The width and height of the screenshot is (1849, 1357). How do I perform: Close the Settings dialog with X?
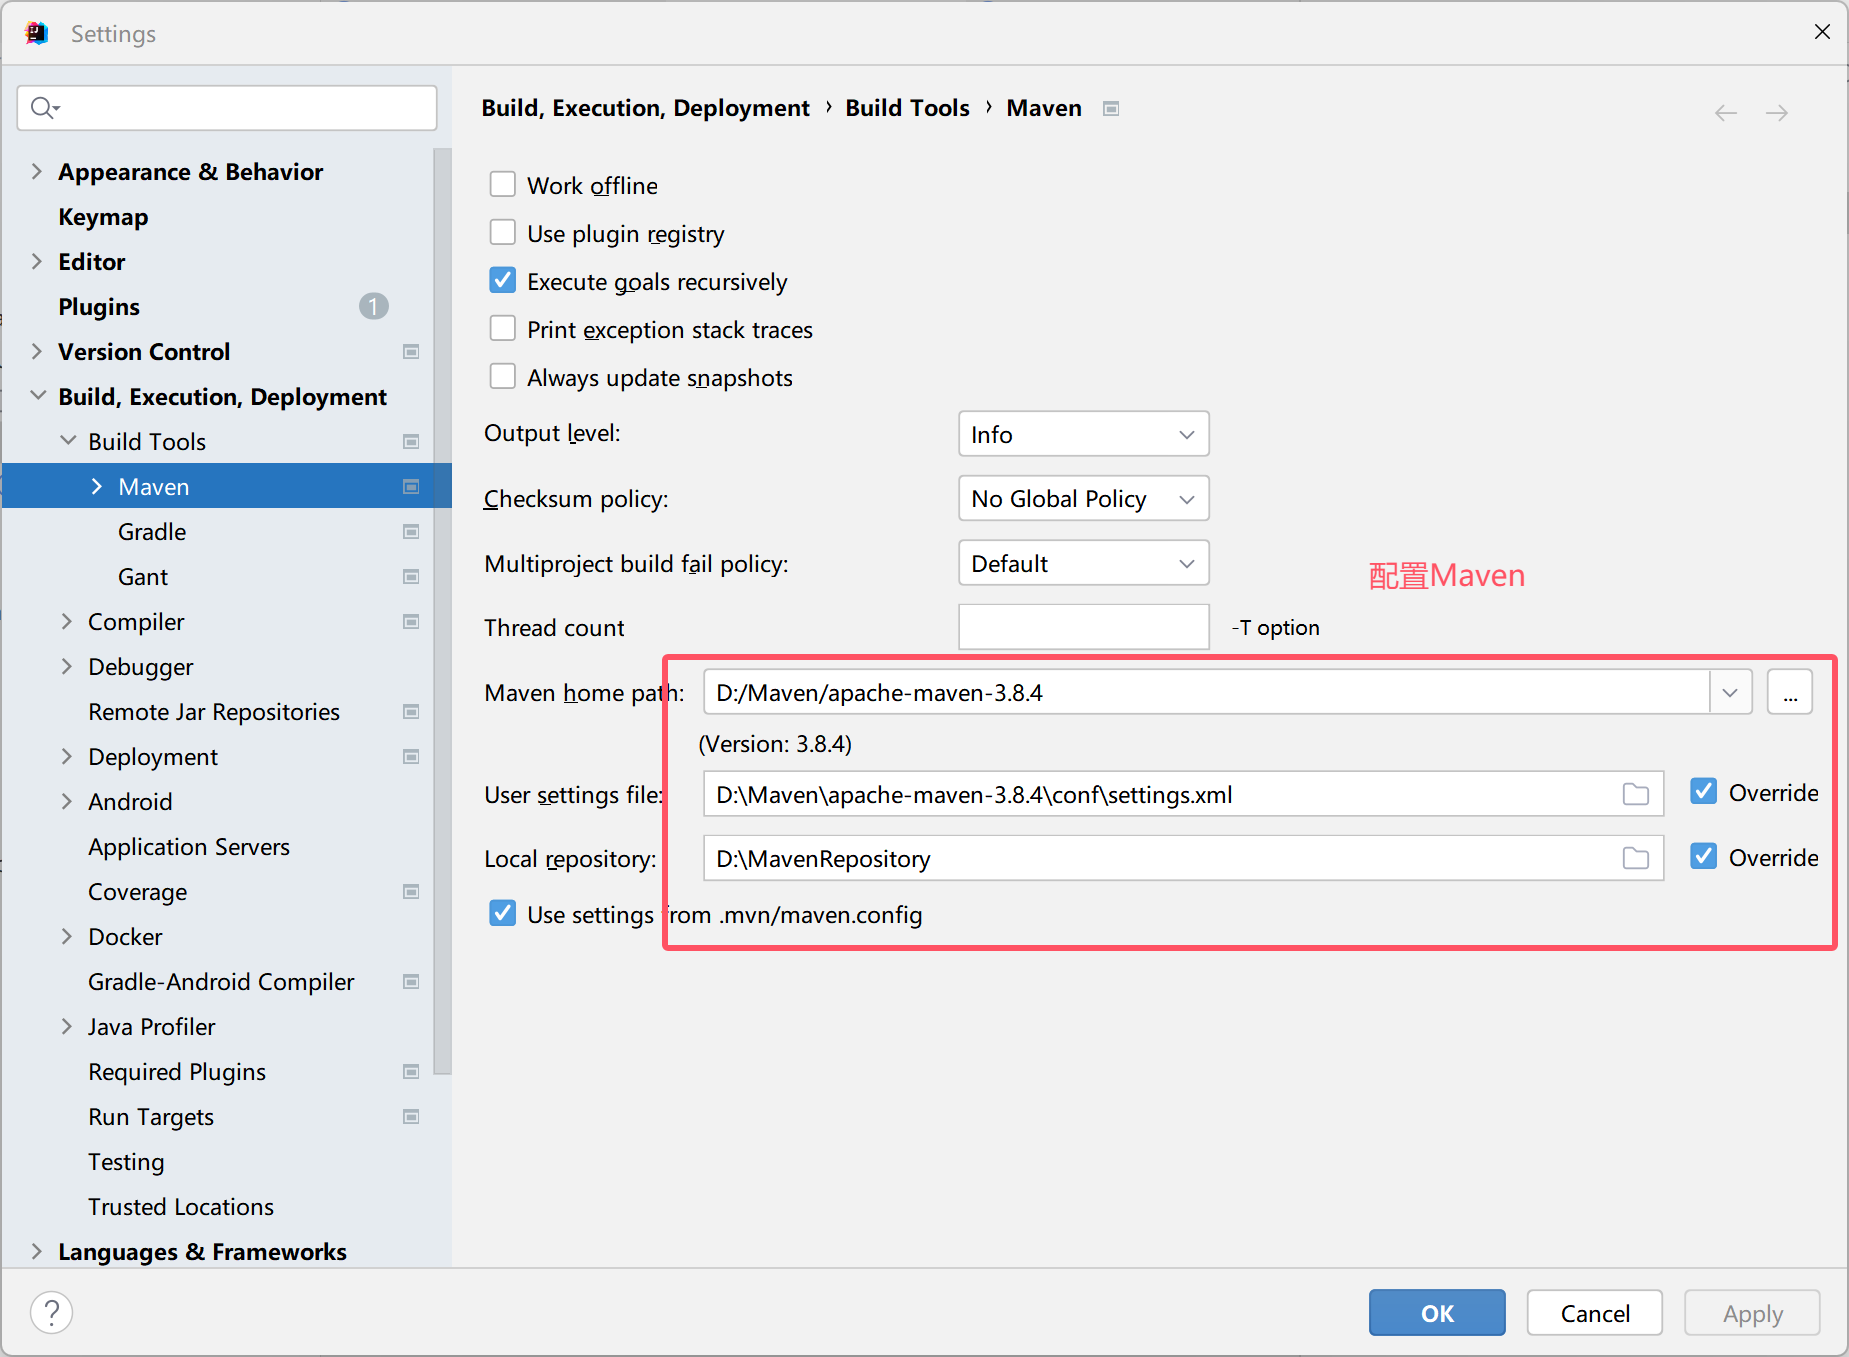pos(1822,32)
